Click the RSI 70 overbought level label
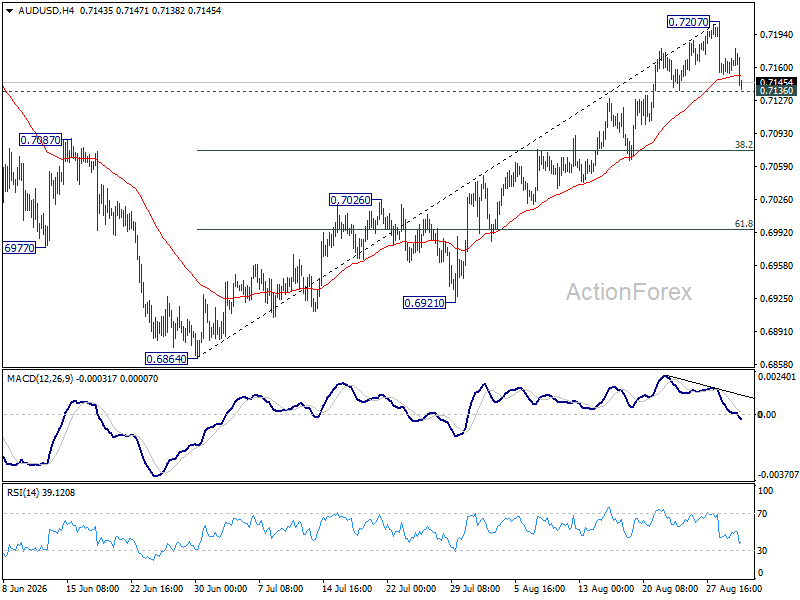800x600 pixels. 762,514
